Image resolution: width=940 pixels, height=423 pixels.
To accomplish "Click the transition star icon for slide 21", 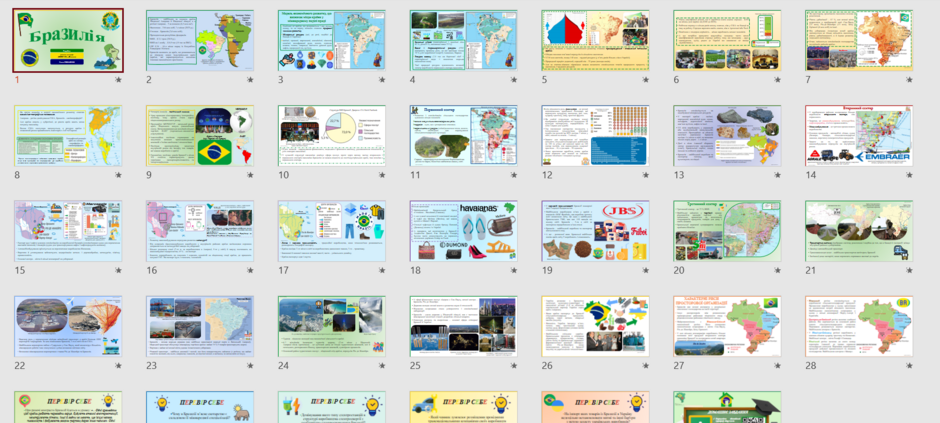I will tap(909, 270).
